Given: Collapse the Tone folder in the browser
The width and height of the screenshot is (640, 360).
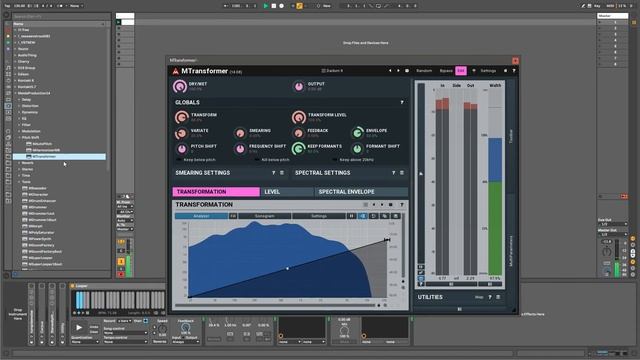Looking at the screenshot, I should (19, 182).
